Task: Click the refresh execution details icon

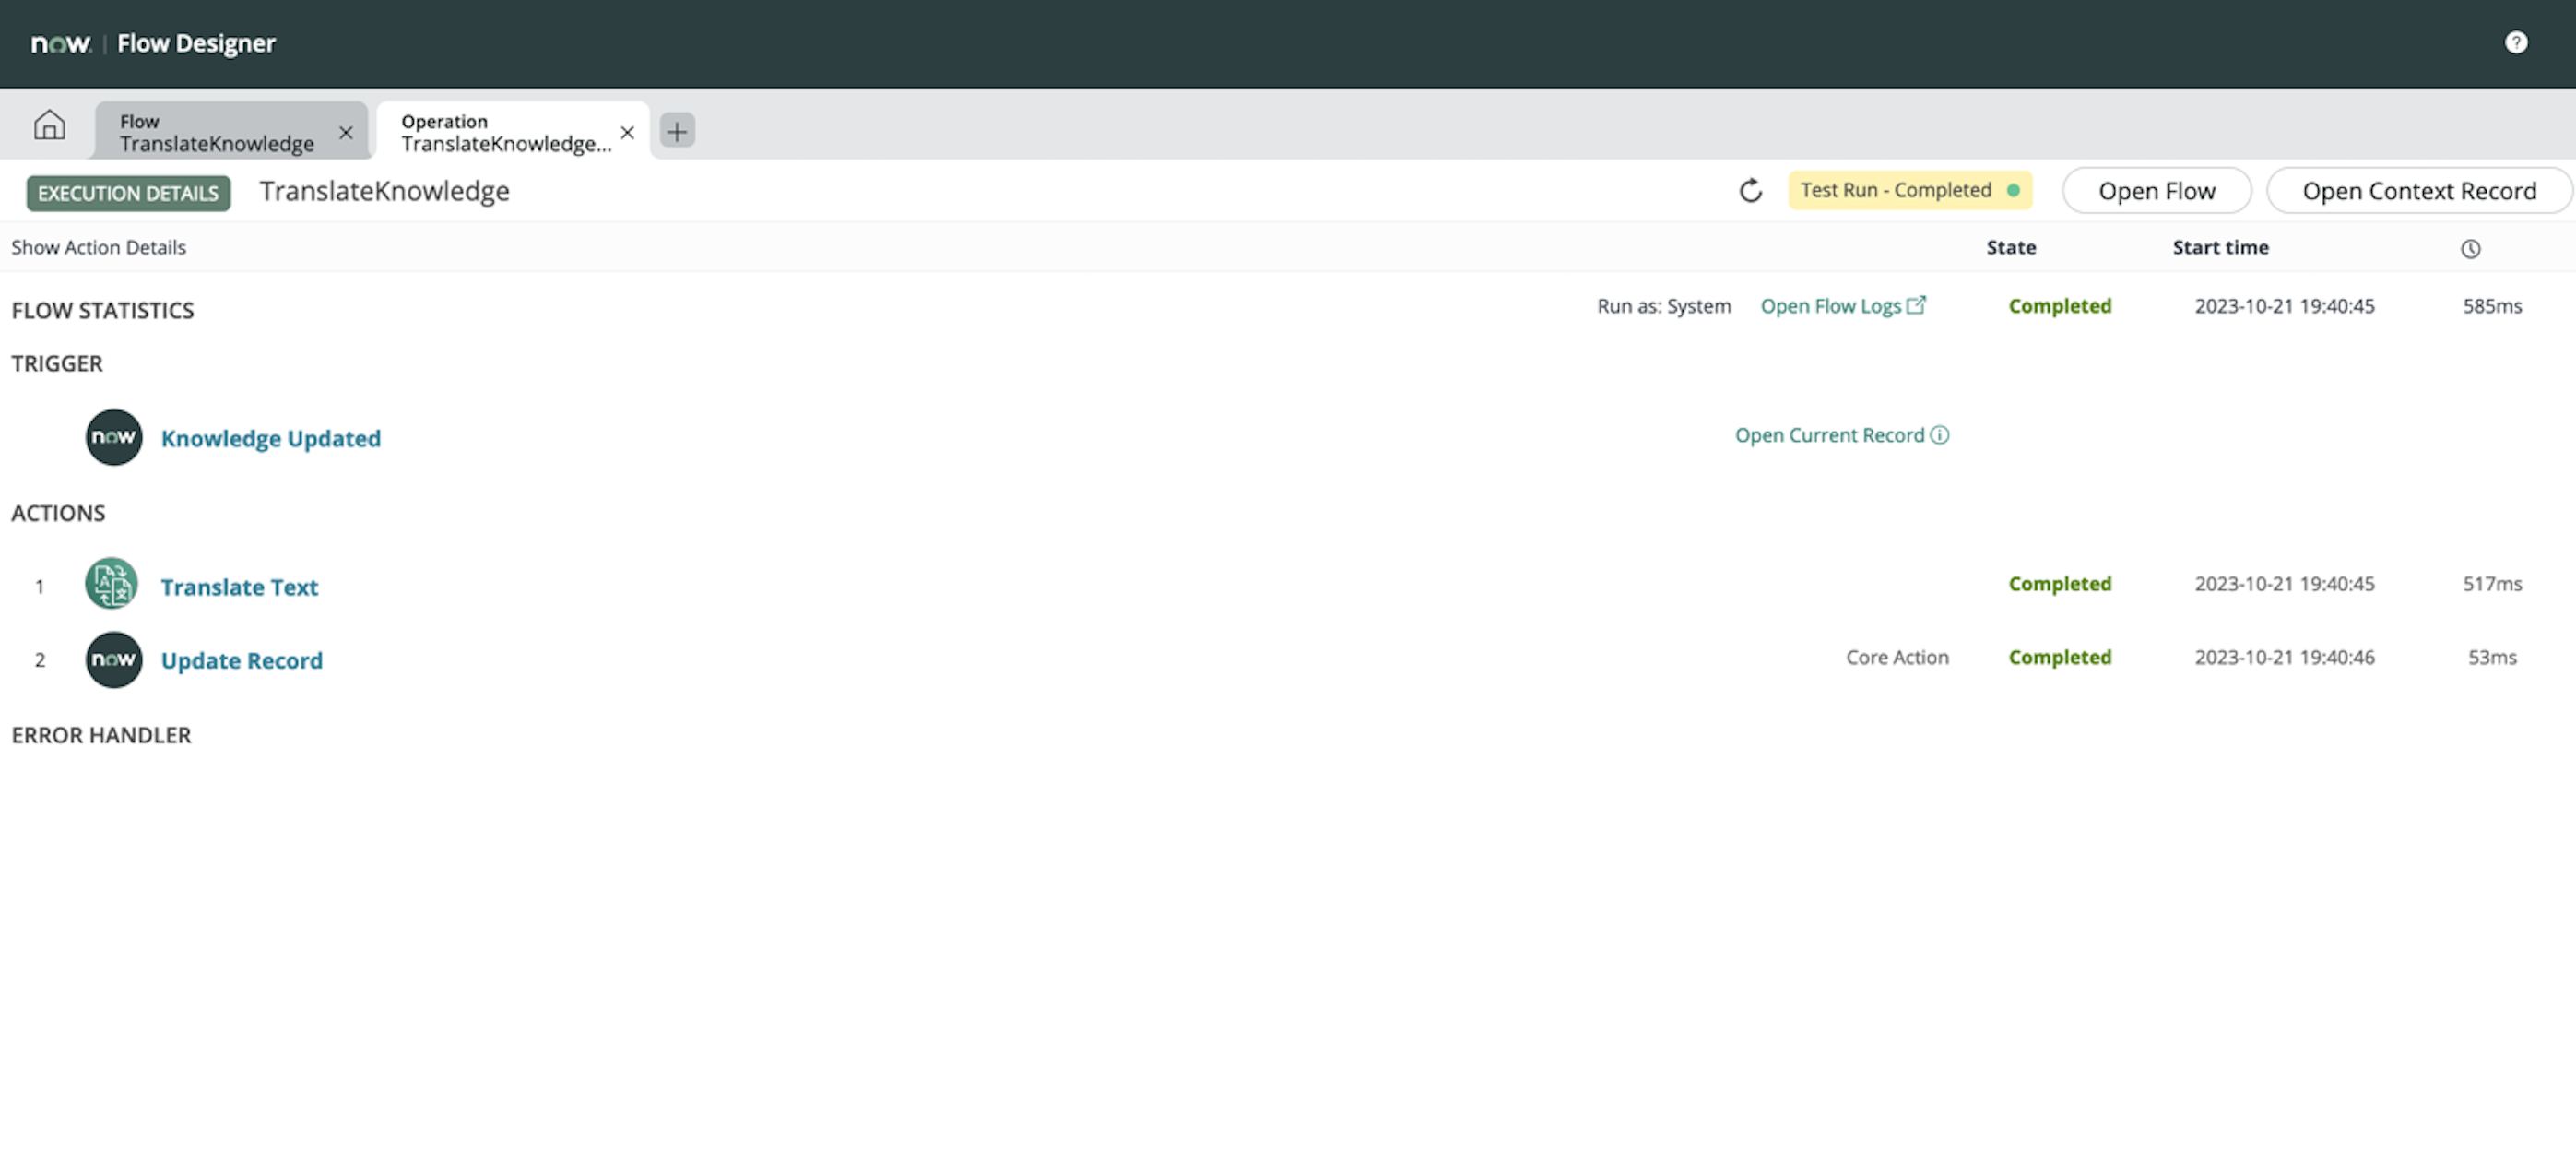Action: [1750, 191]
